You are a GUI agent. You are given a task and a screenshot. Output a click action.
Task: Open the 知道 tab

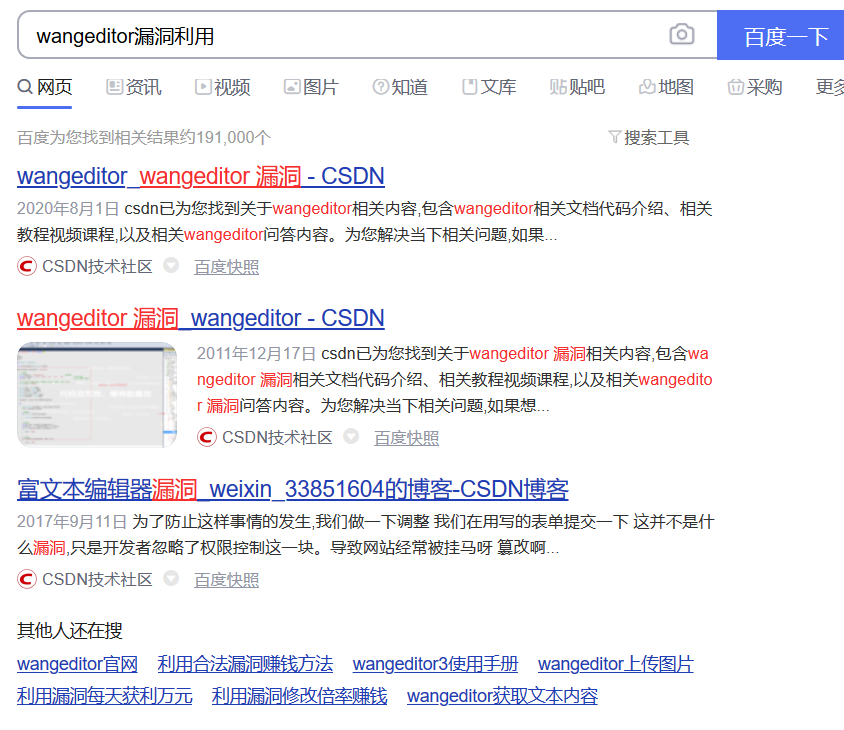[400, 87]
